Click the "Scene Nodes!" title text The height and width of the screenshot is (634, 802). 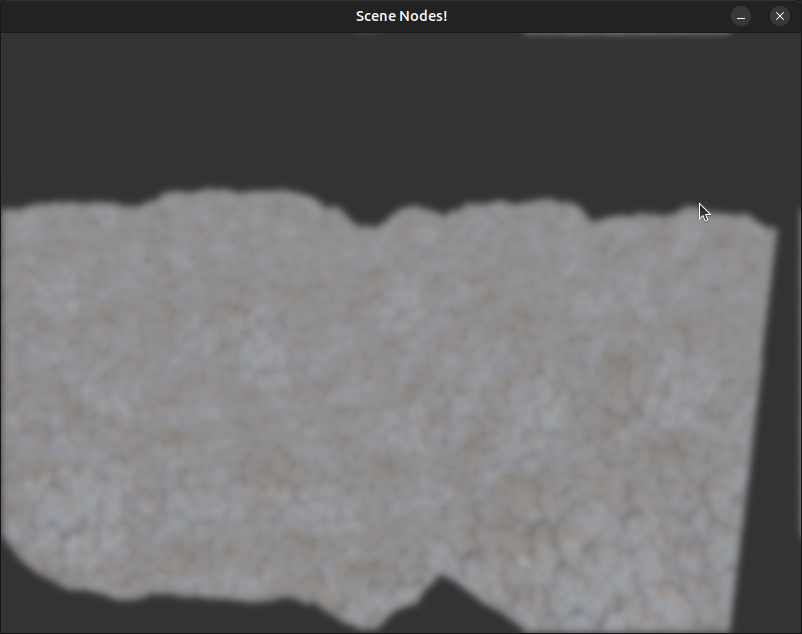tap(401, 16)
